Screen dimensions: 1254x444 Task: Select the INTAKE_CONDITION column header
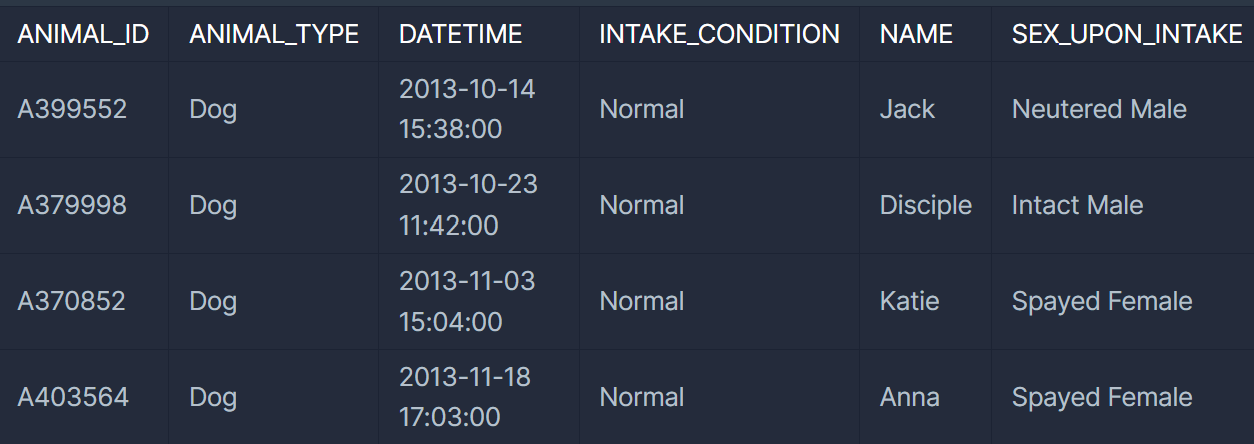(720, 34)
